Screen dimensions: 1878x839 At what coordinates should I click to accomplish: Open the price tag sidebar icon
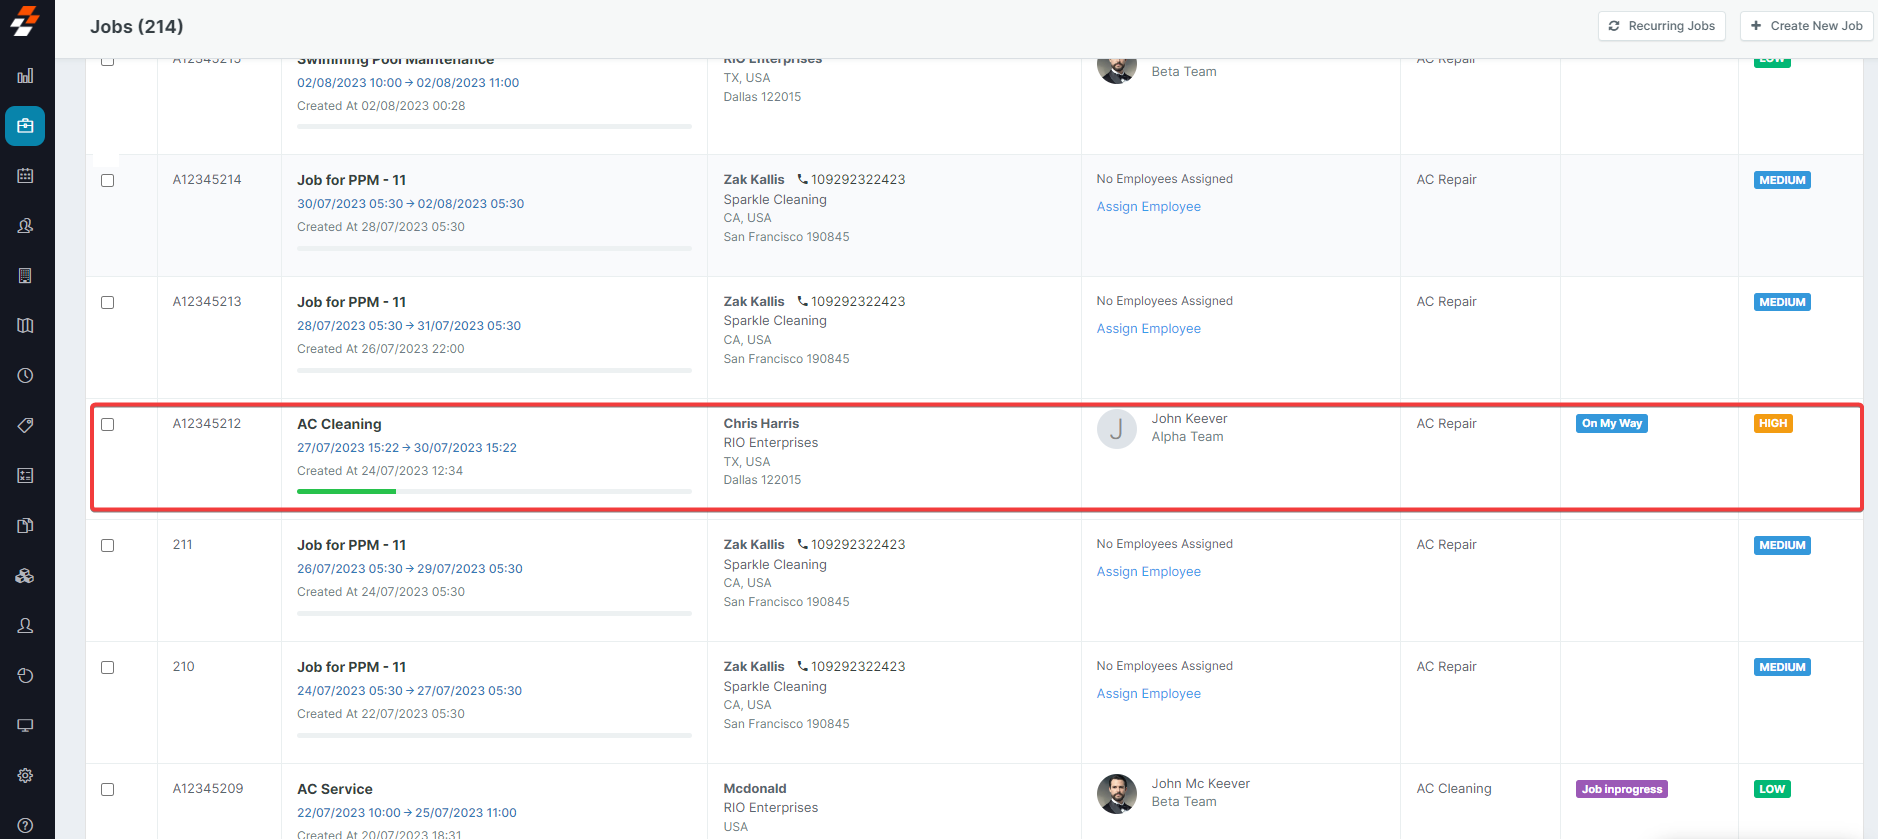pyautogui.click(x=26, y=426)
